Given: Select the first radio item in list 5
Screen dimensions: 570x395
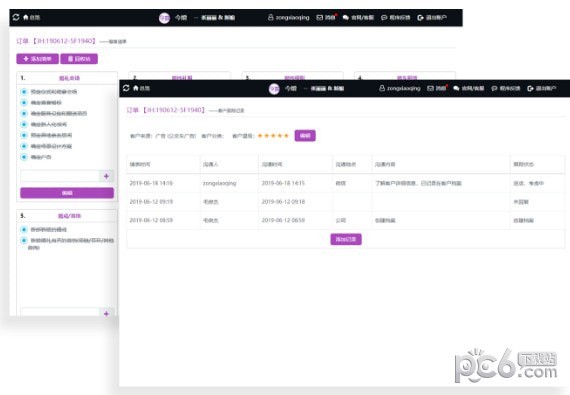Looking at the screenshot, I should tap(24, 229).
